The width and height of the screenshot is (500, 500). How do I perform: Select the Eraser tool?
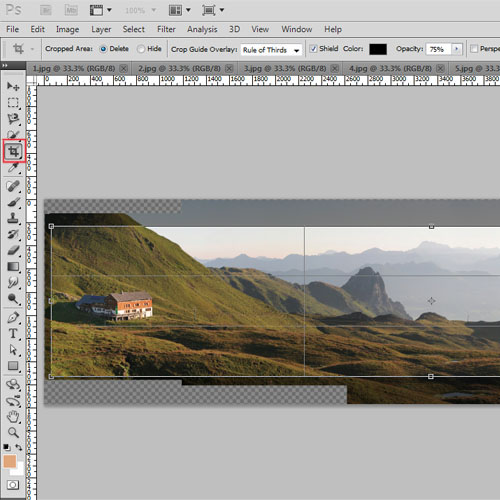coord(13,250)
